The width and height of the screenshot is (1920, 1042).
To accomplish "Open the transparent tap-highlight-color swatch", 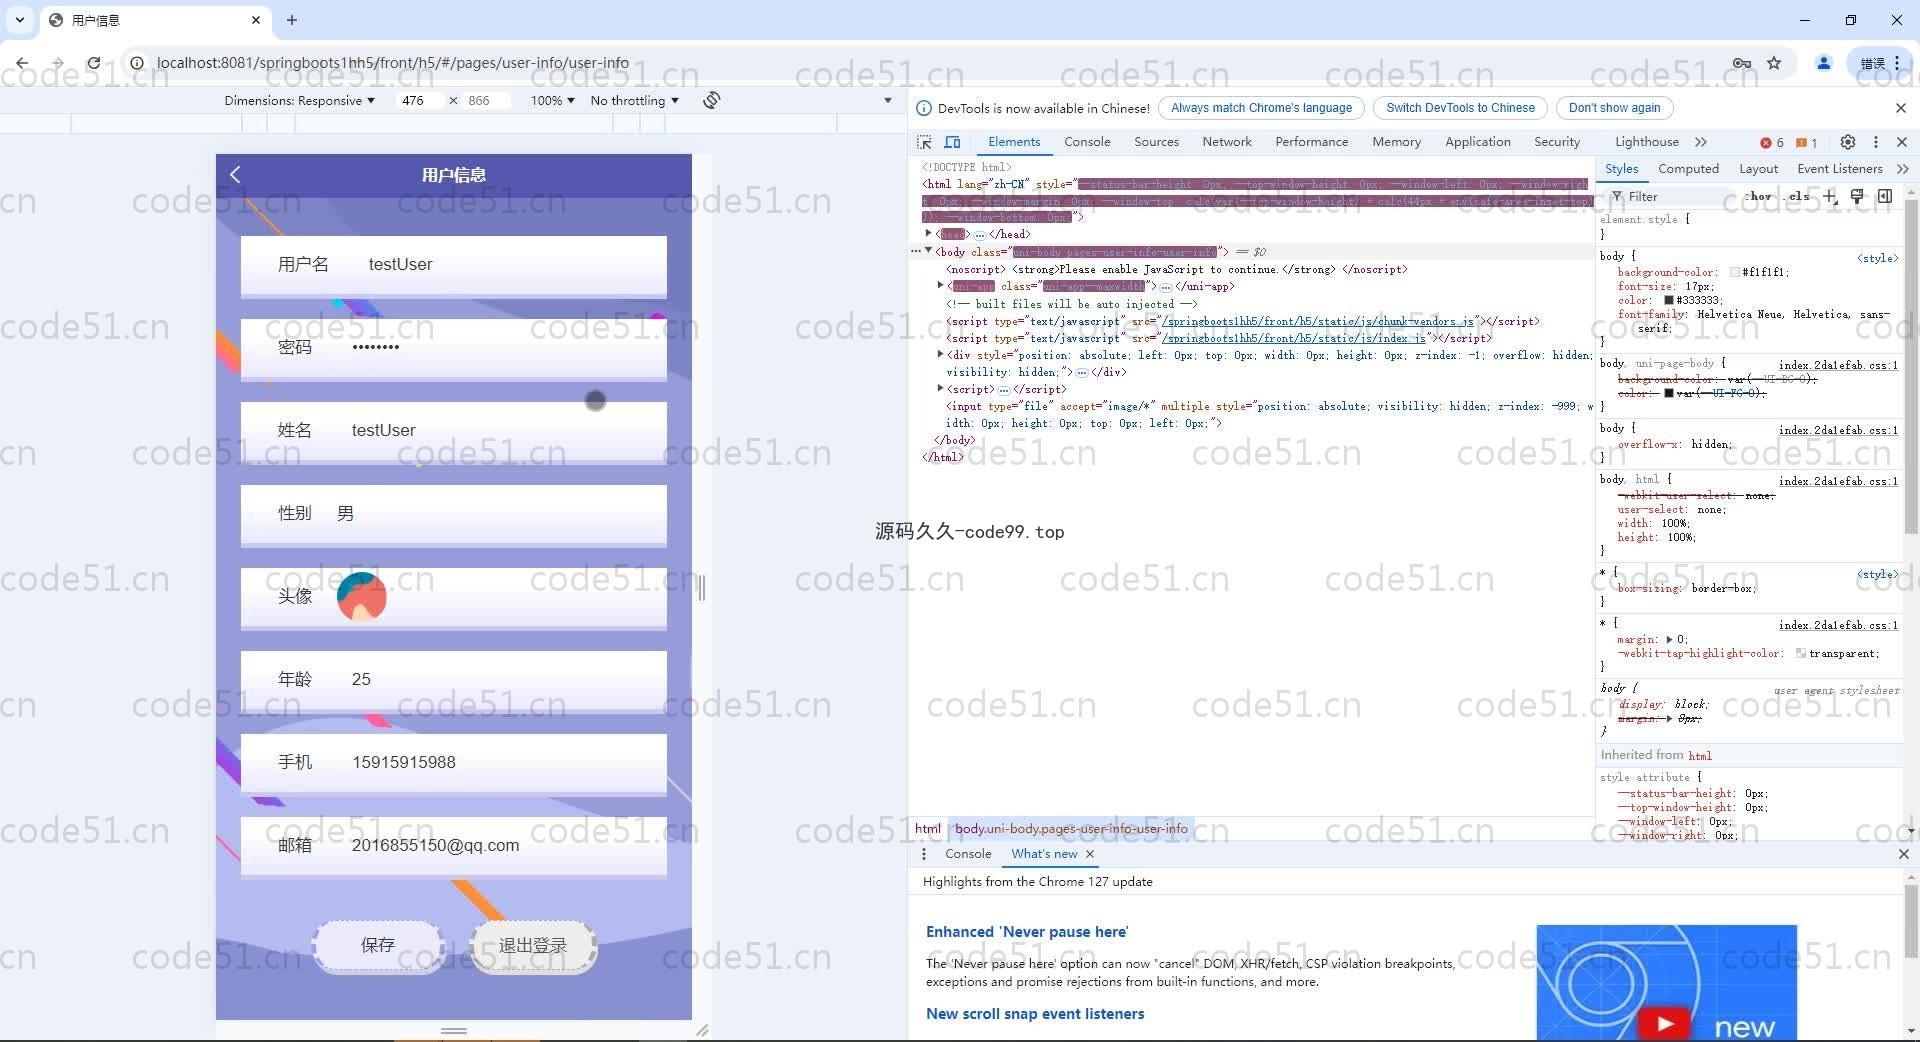I will pos(1801,653).
